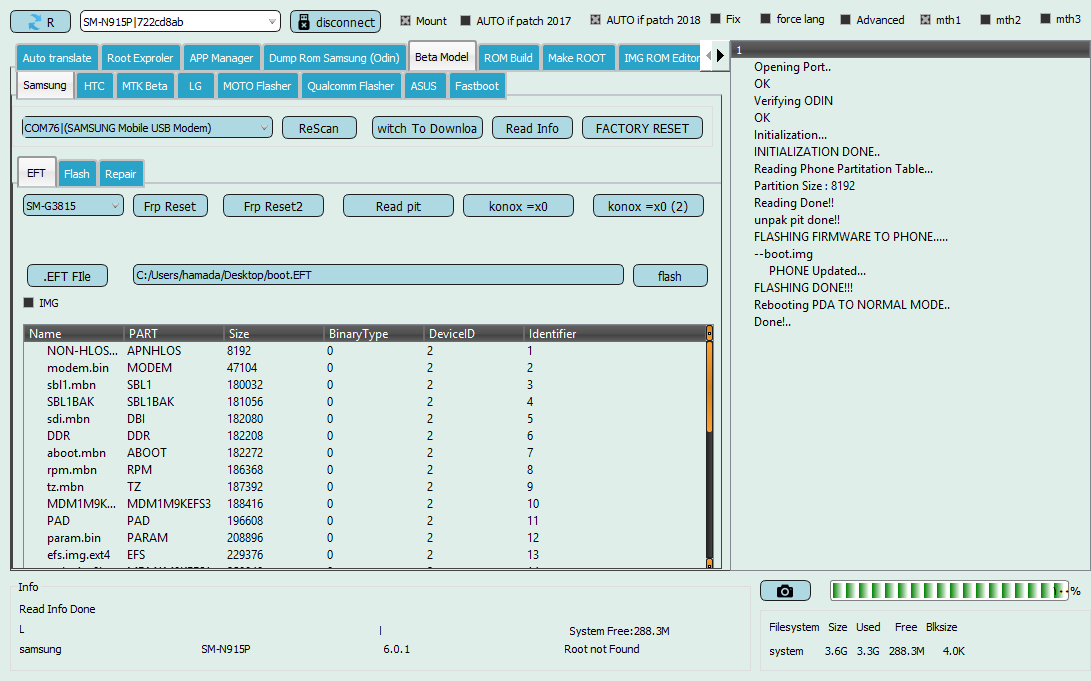The height and width of the screenshot is (681, 1091).
Task: Switch to the ASUS tab
Action: (x=424, y=86)
